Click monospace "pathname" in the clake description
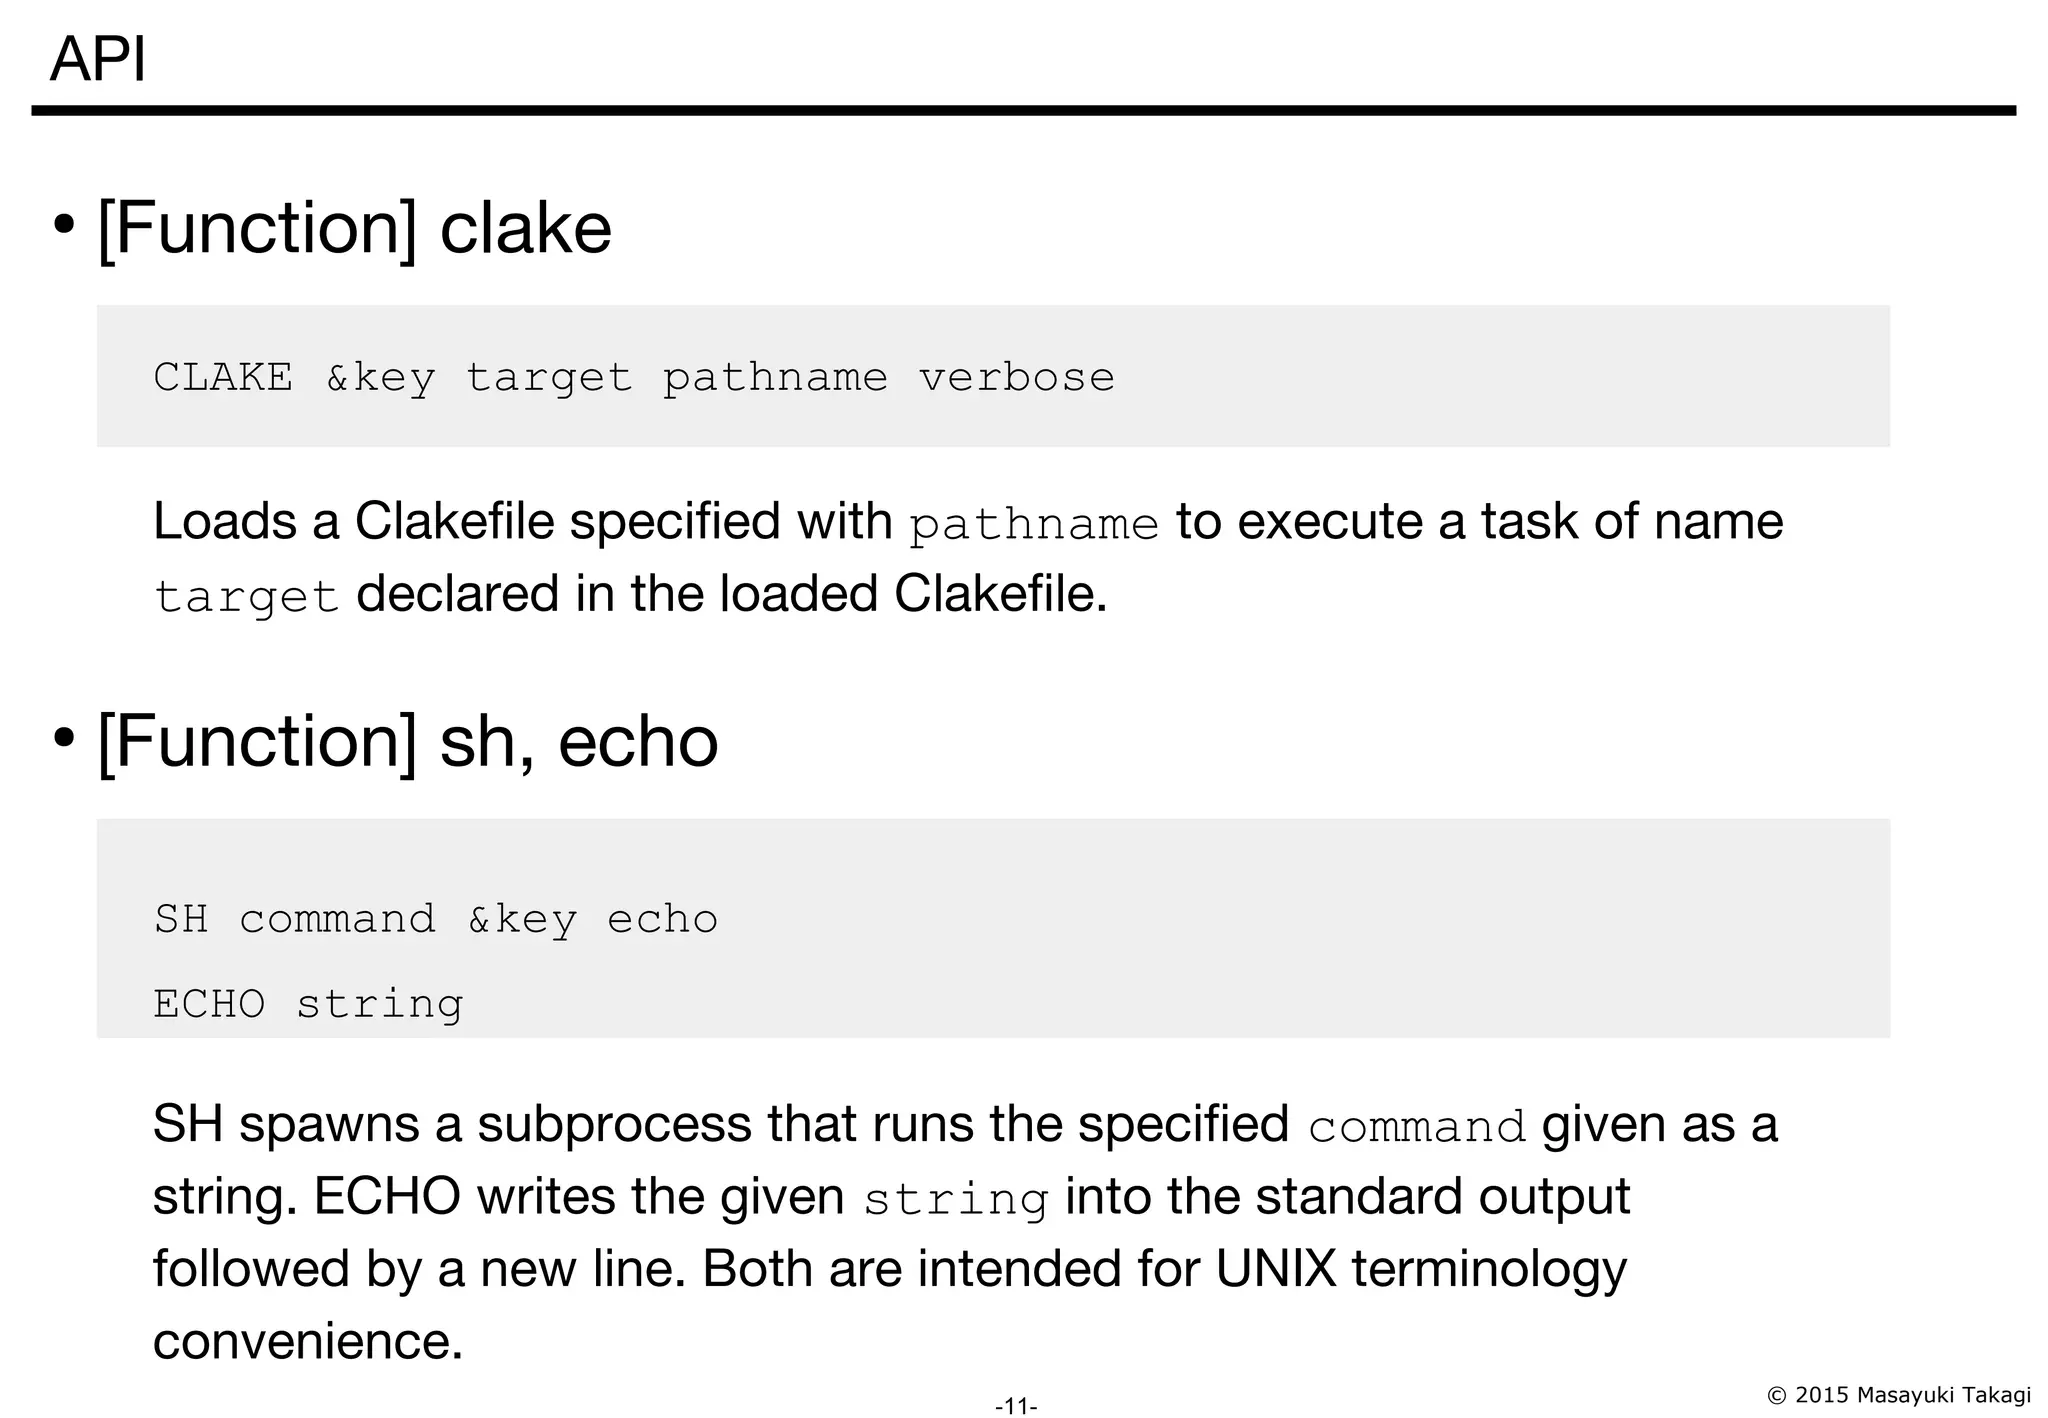Screen dimensions: 2048x1418 1034,525
